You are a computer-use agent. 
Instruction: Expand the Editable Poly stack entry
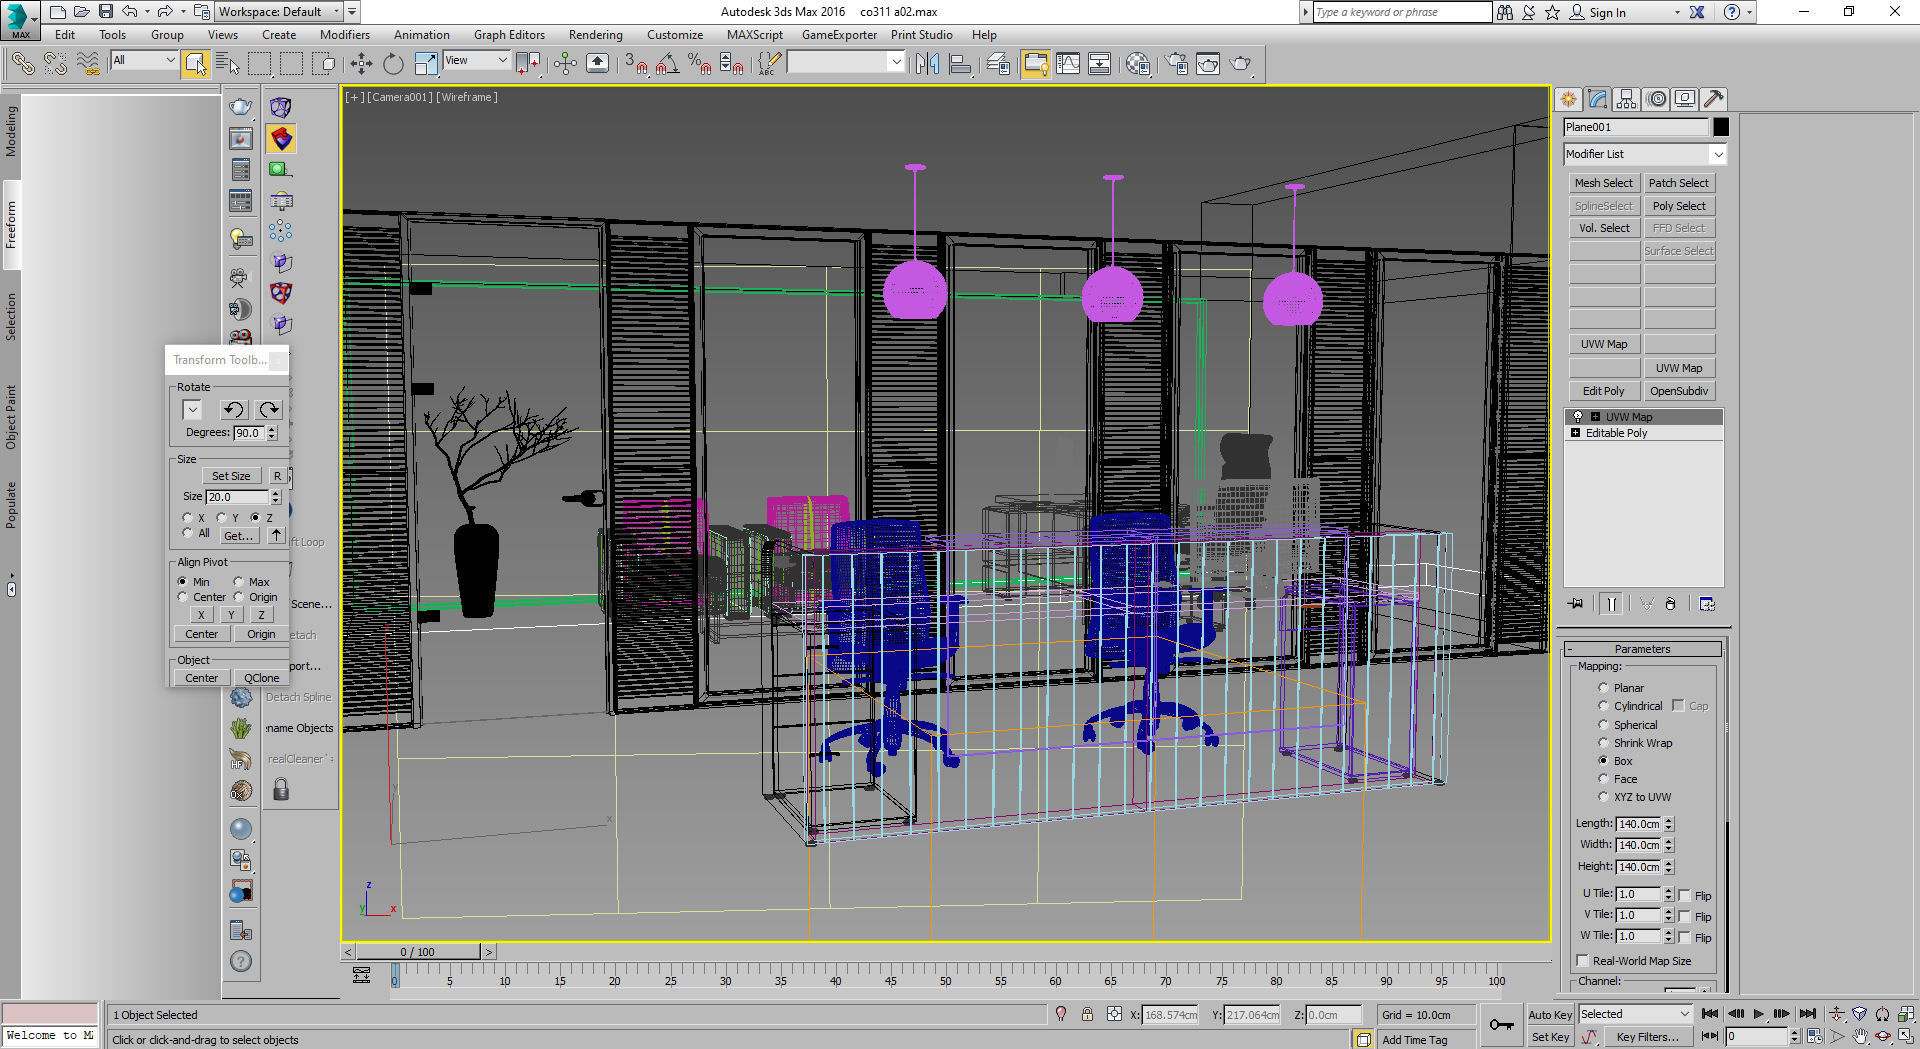click(x=1576, y=433)
